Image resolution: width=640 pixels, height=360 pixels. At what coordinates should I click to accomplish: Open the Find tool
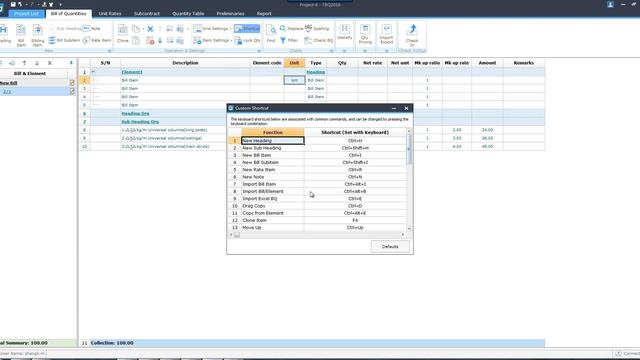(271, 34)
